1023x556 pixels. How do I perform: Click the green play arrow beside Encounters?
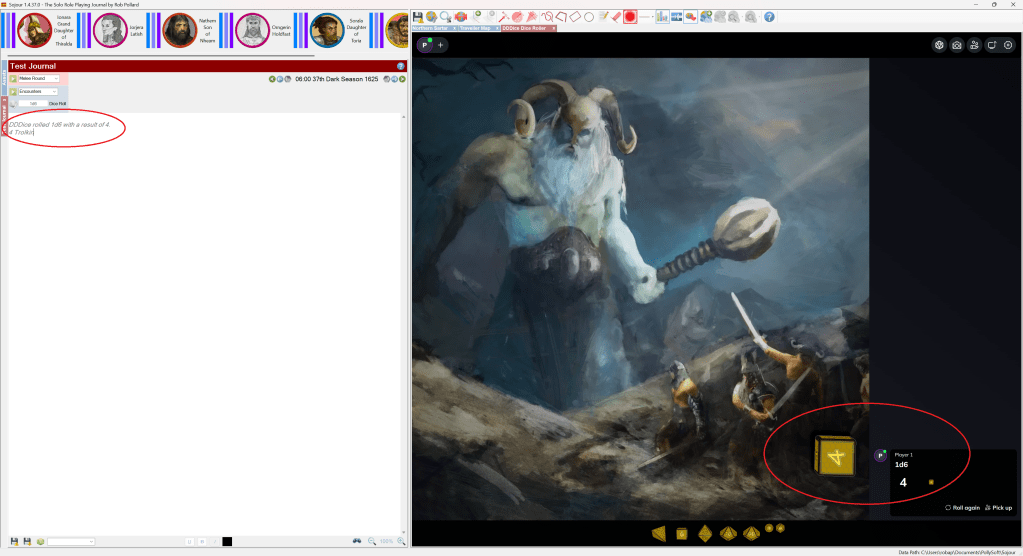tap(13, 91)
